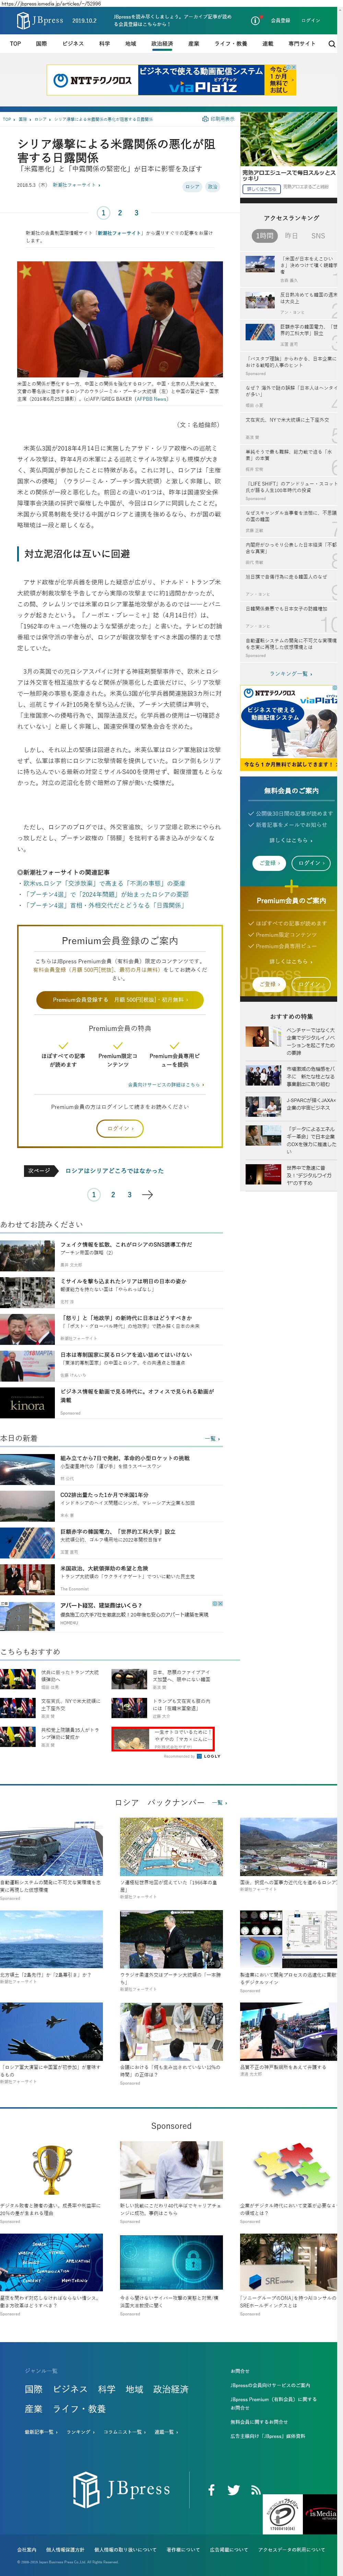343x2576 pixels.
Task: Open the Putin and Xi article photo
Action: [120, 320]
